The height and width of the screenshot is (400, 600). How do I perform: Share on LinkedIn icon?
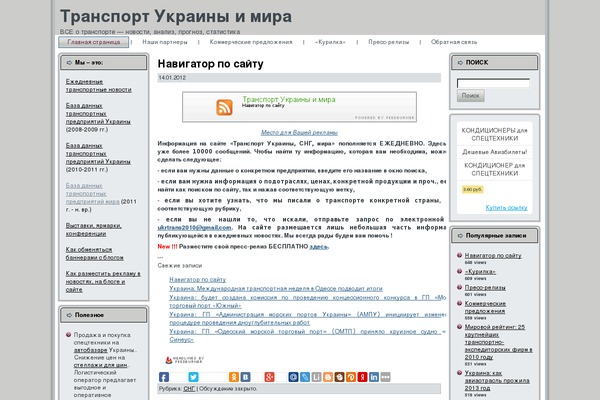[x=374, y=377]
